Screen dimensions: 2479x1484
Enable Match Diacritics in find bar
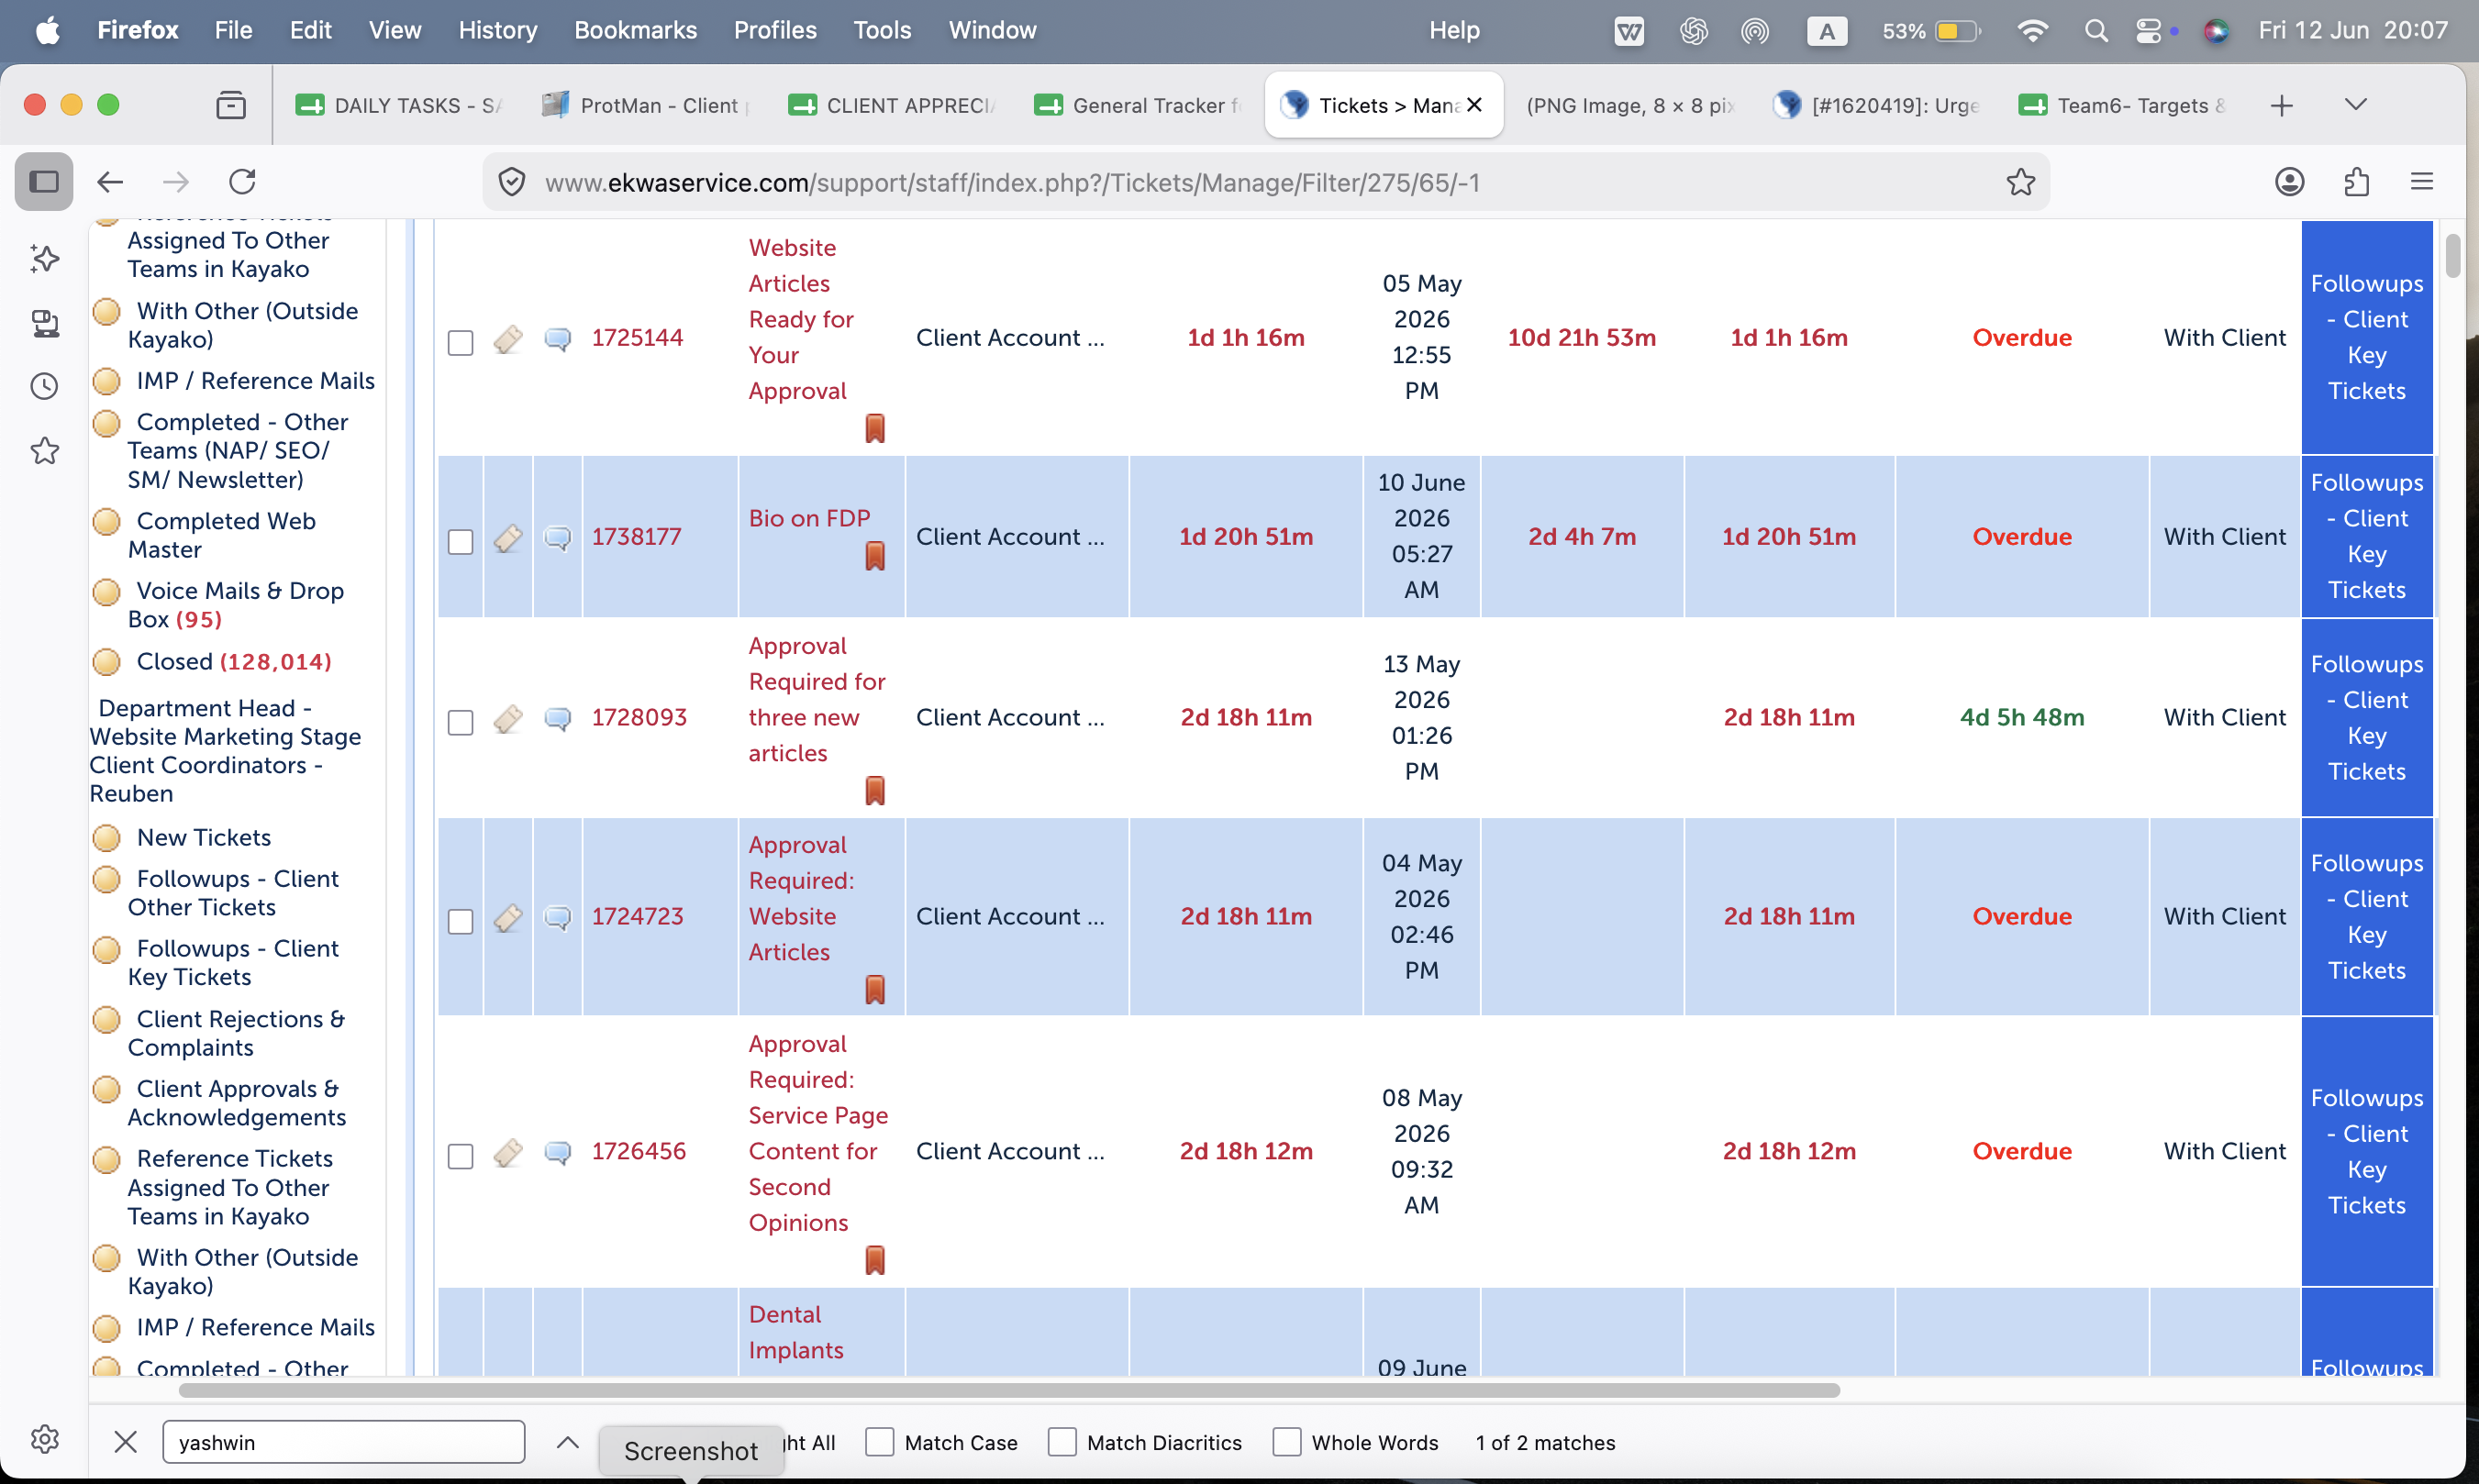[1062, 1442]
